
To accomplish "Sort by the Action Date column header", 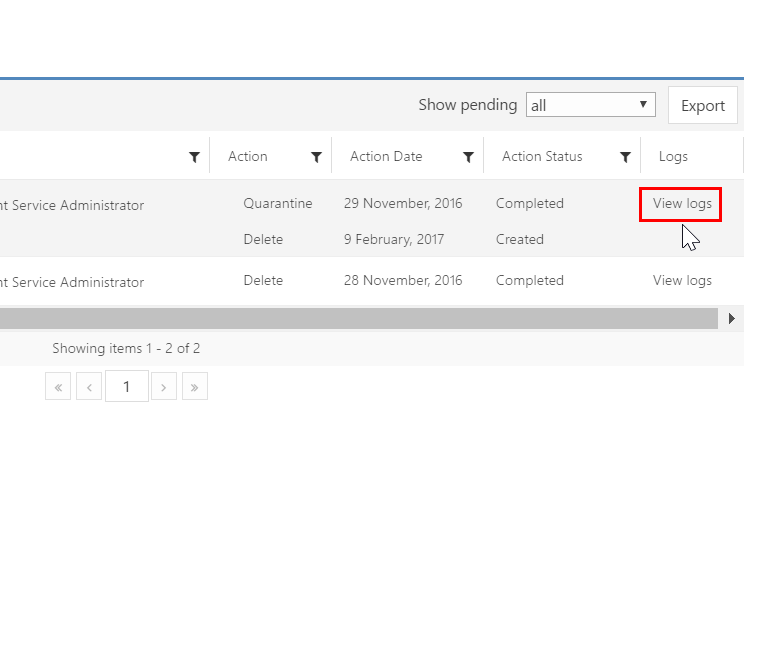I will 386,157.
